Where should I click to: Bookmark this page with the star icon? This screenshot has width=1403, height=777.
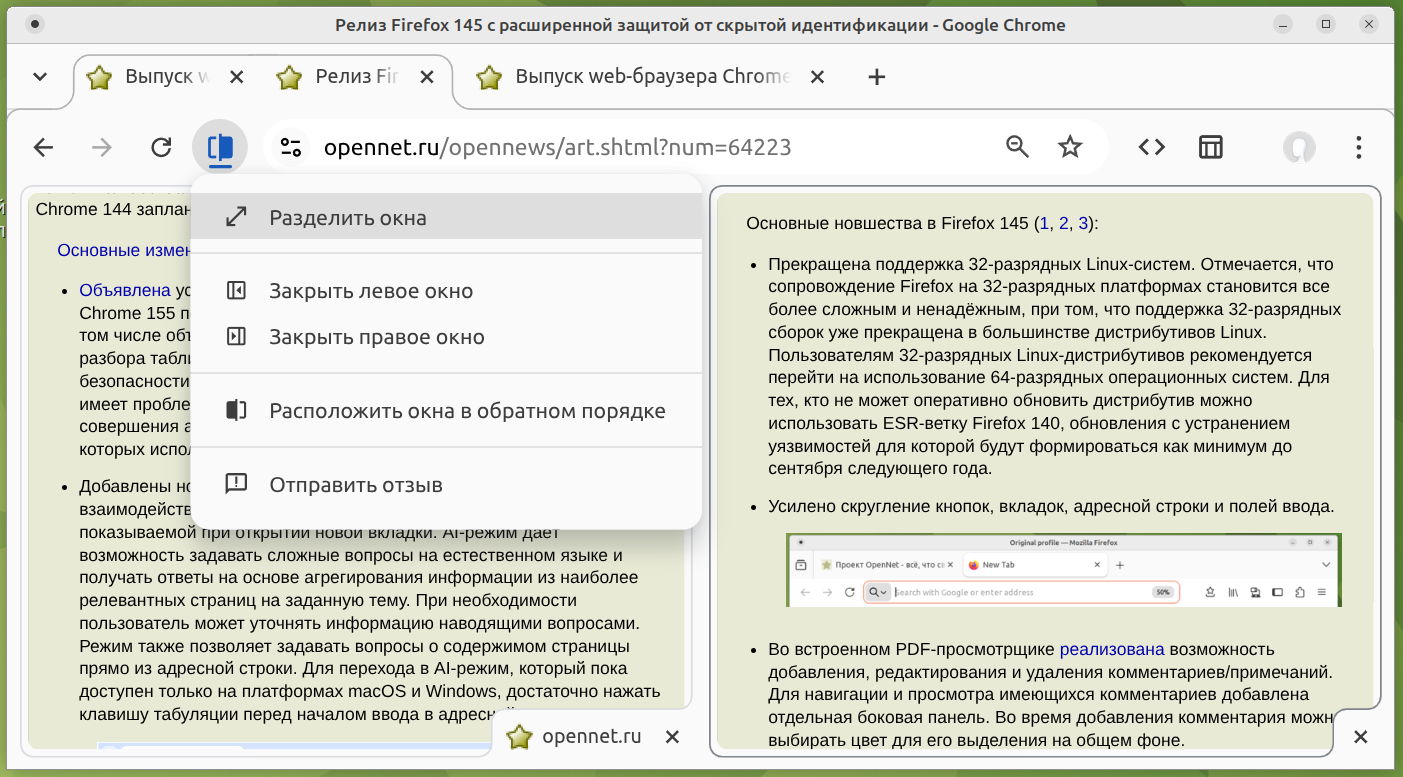tap(1070, 148)
